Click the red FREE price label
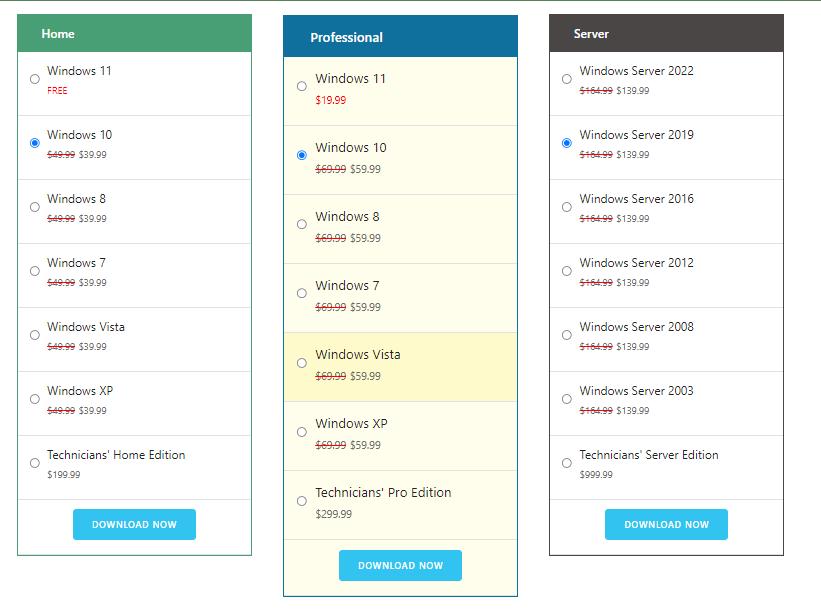This screenshot has height=616, width=821. tap(57, 91)
